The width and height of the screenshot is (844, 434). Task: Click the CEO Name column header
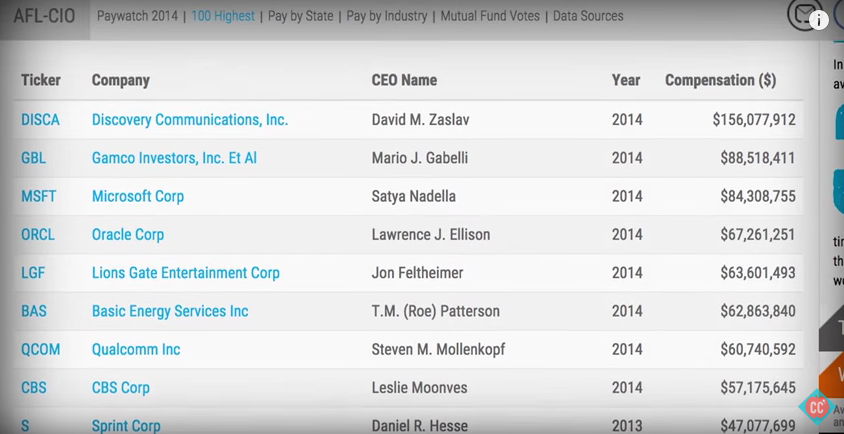pos(404,80)
